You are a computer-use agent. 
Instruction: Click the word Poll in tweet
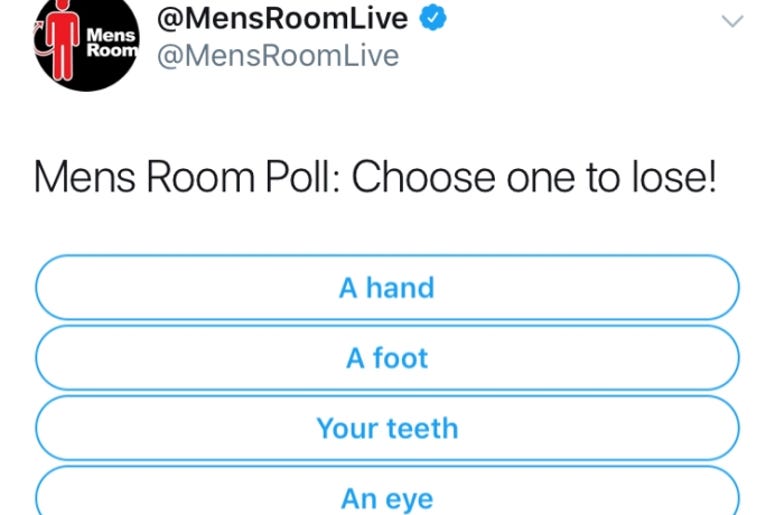302,177
